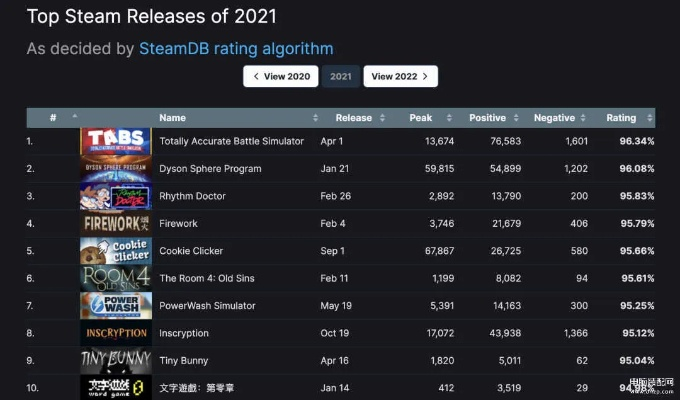This screenshot has height=400, width=680.
Task: Go to View 2020 rankings
Action: coord(281,76)
